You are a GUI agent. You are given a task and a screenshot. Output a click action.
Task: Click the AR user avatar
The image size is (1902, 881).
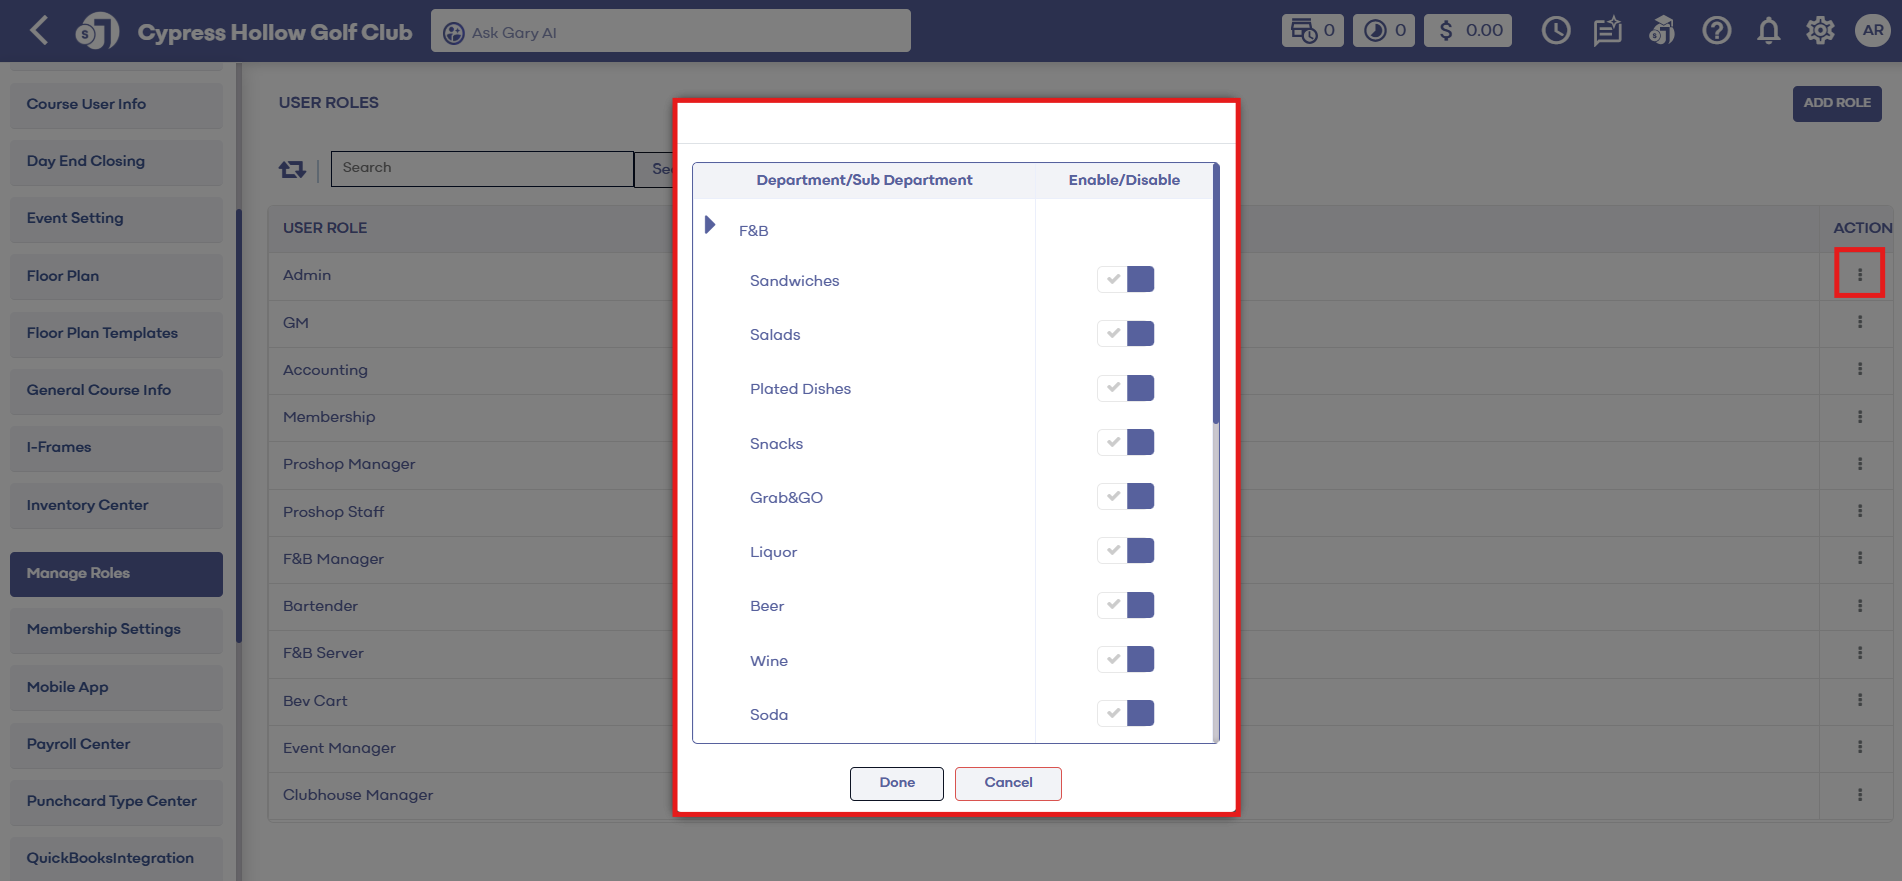pos(1872,31)
